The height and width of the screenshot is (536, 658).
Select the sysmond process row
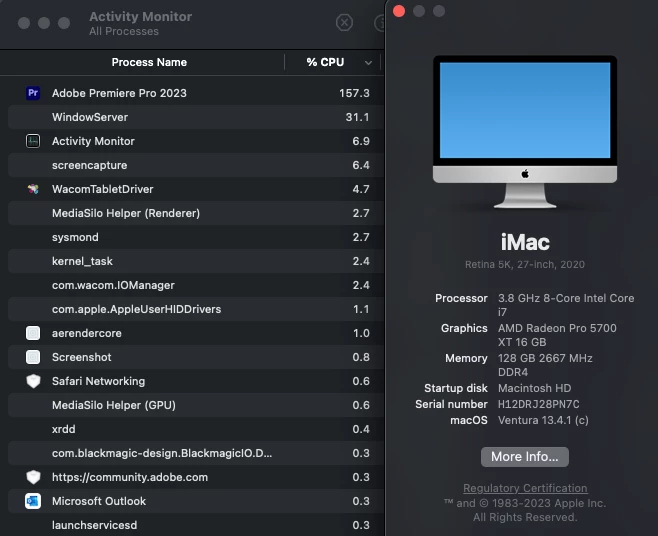[x=196, y=237]
